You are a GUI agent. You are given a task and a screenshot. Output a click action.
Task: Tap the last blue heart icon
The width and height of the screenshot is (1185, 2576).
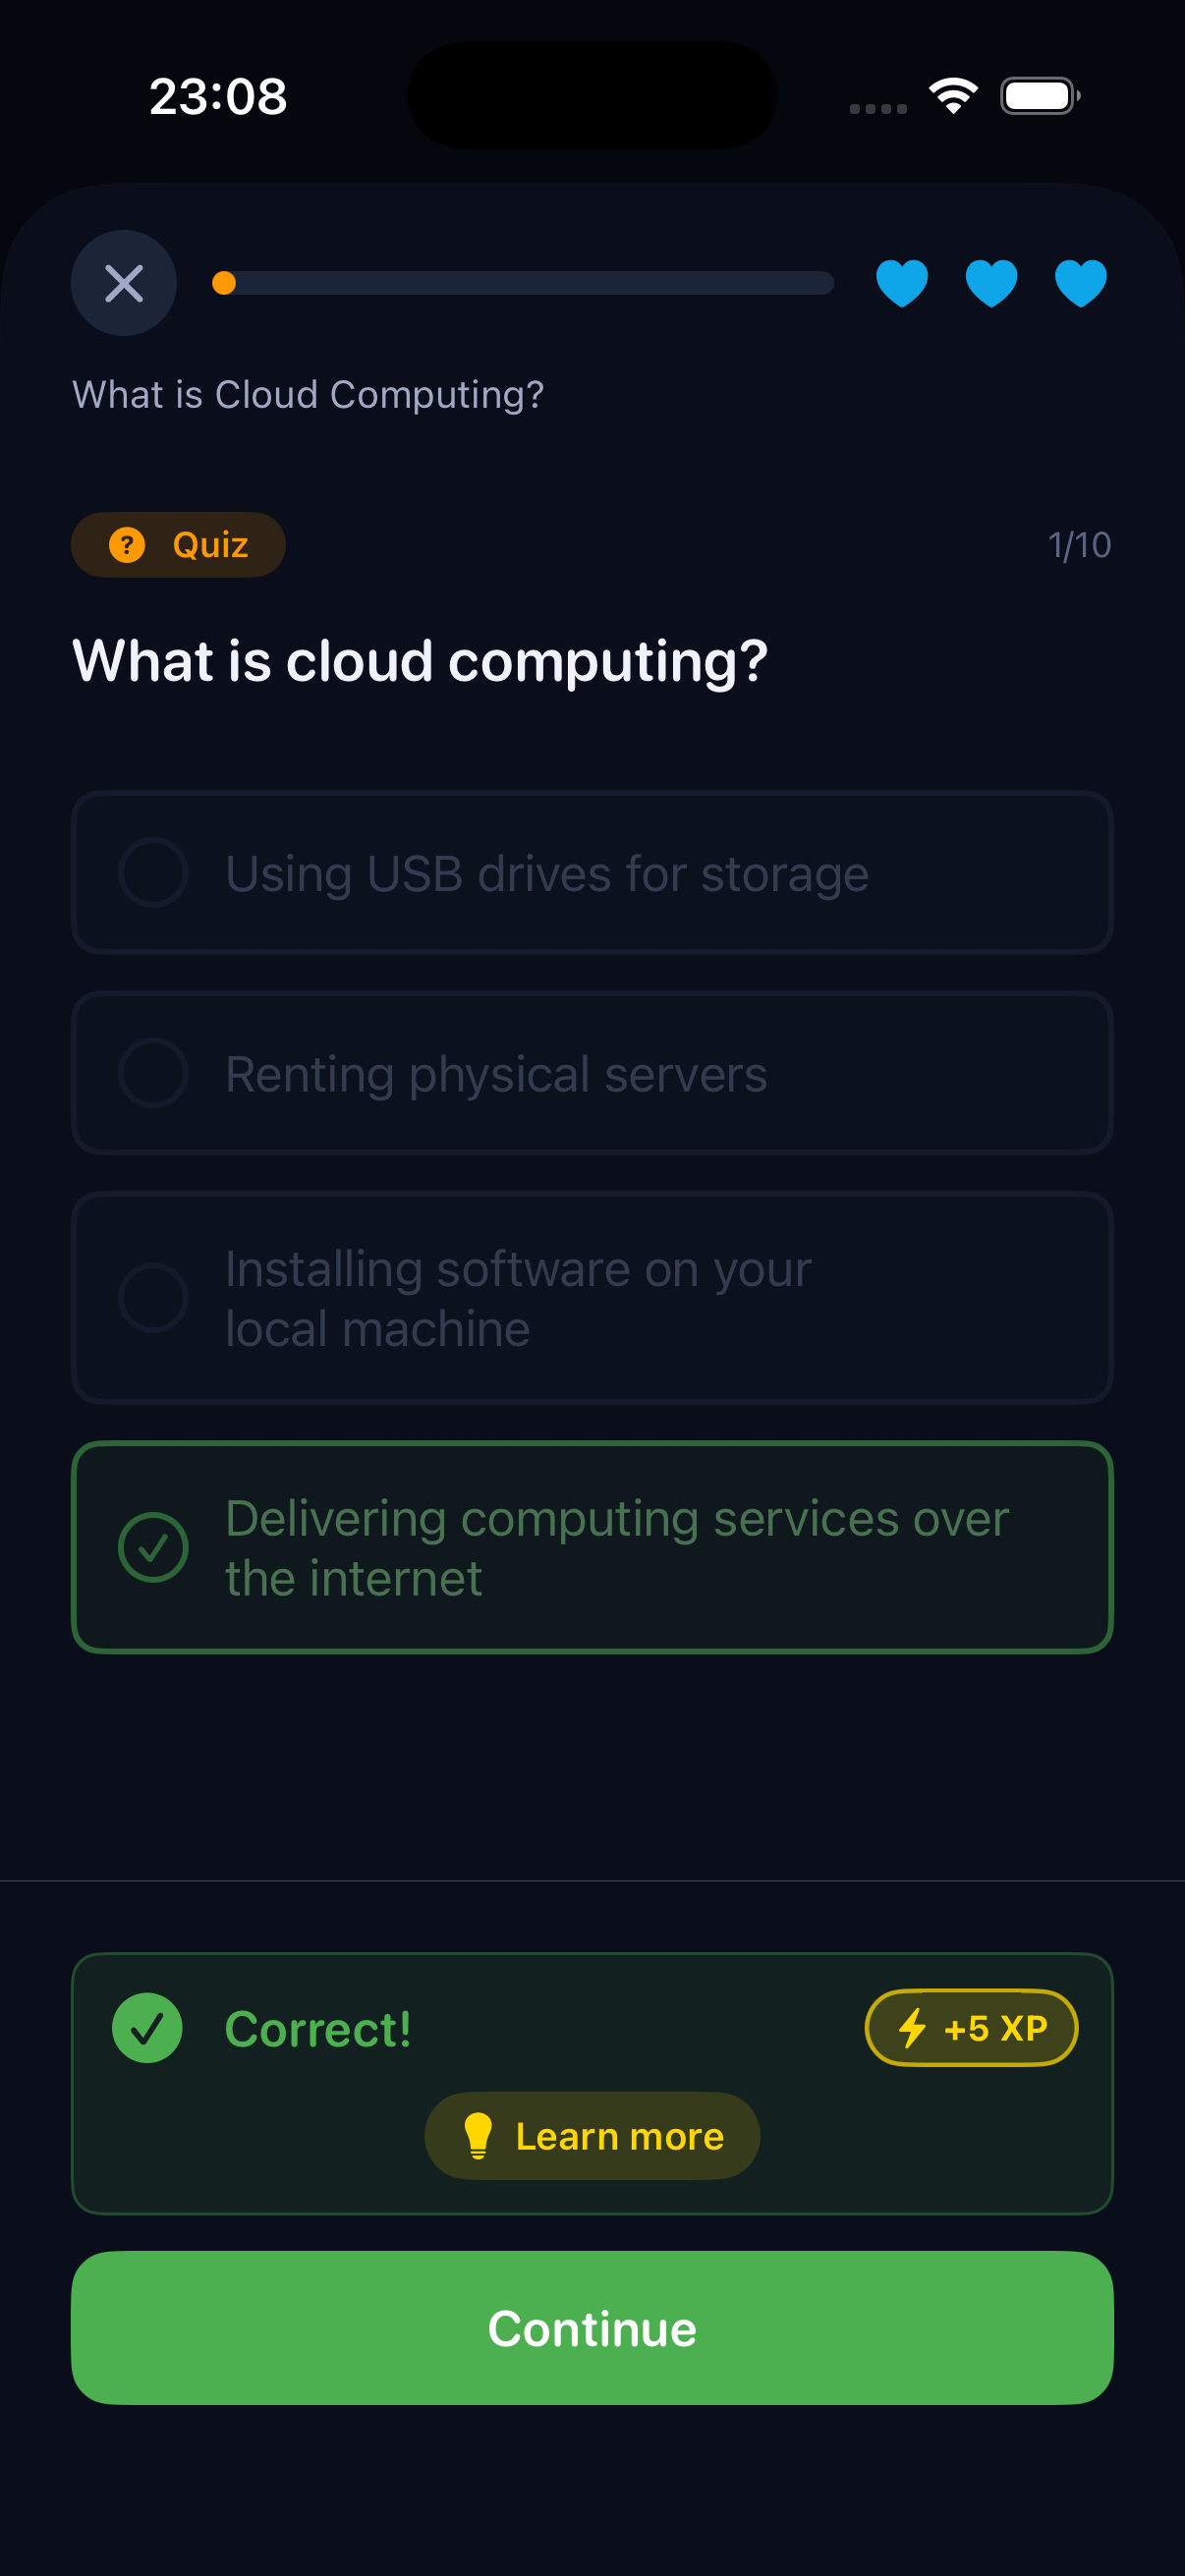coord(1080,283)
